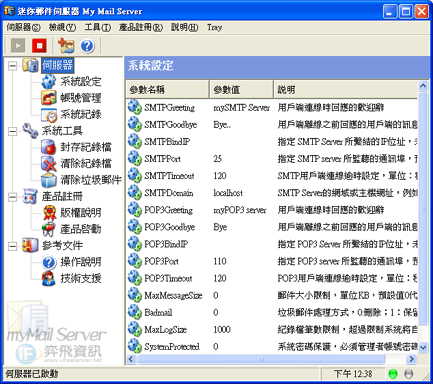Screen dimensions: 433x384
Task: Open the blue help question mark icon
Action: (x=87, y=46)
